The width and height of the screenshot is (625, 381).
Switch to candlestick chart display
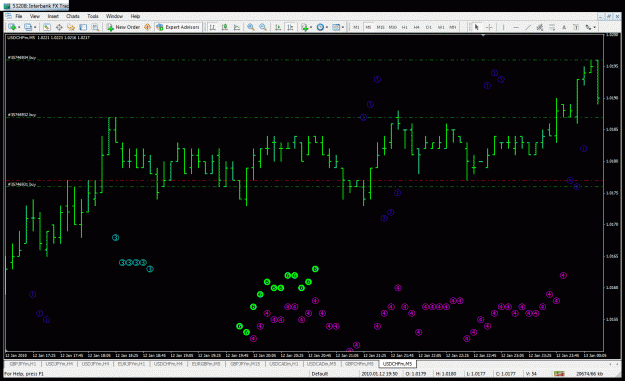pyautogui.click(x=225, y=27)
